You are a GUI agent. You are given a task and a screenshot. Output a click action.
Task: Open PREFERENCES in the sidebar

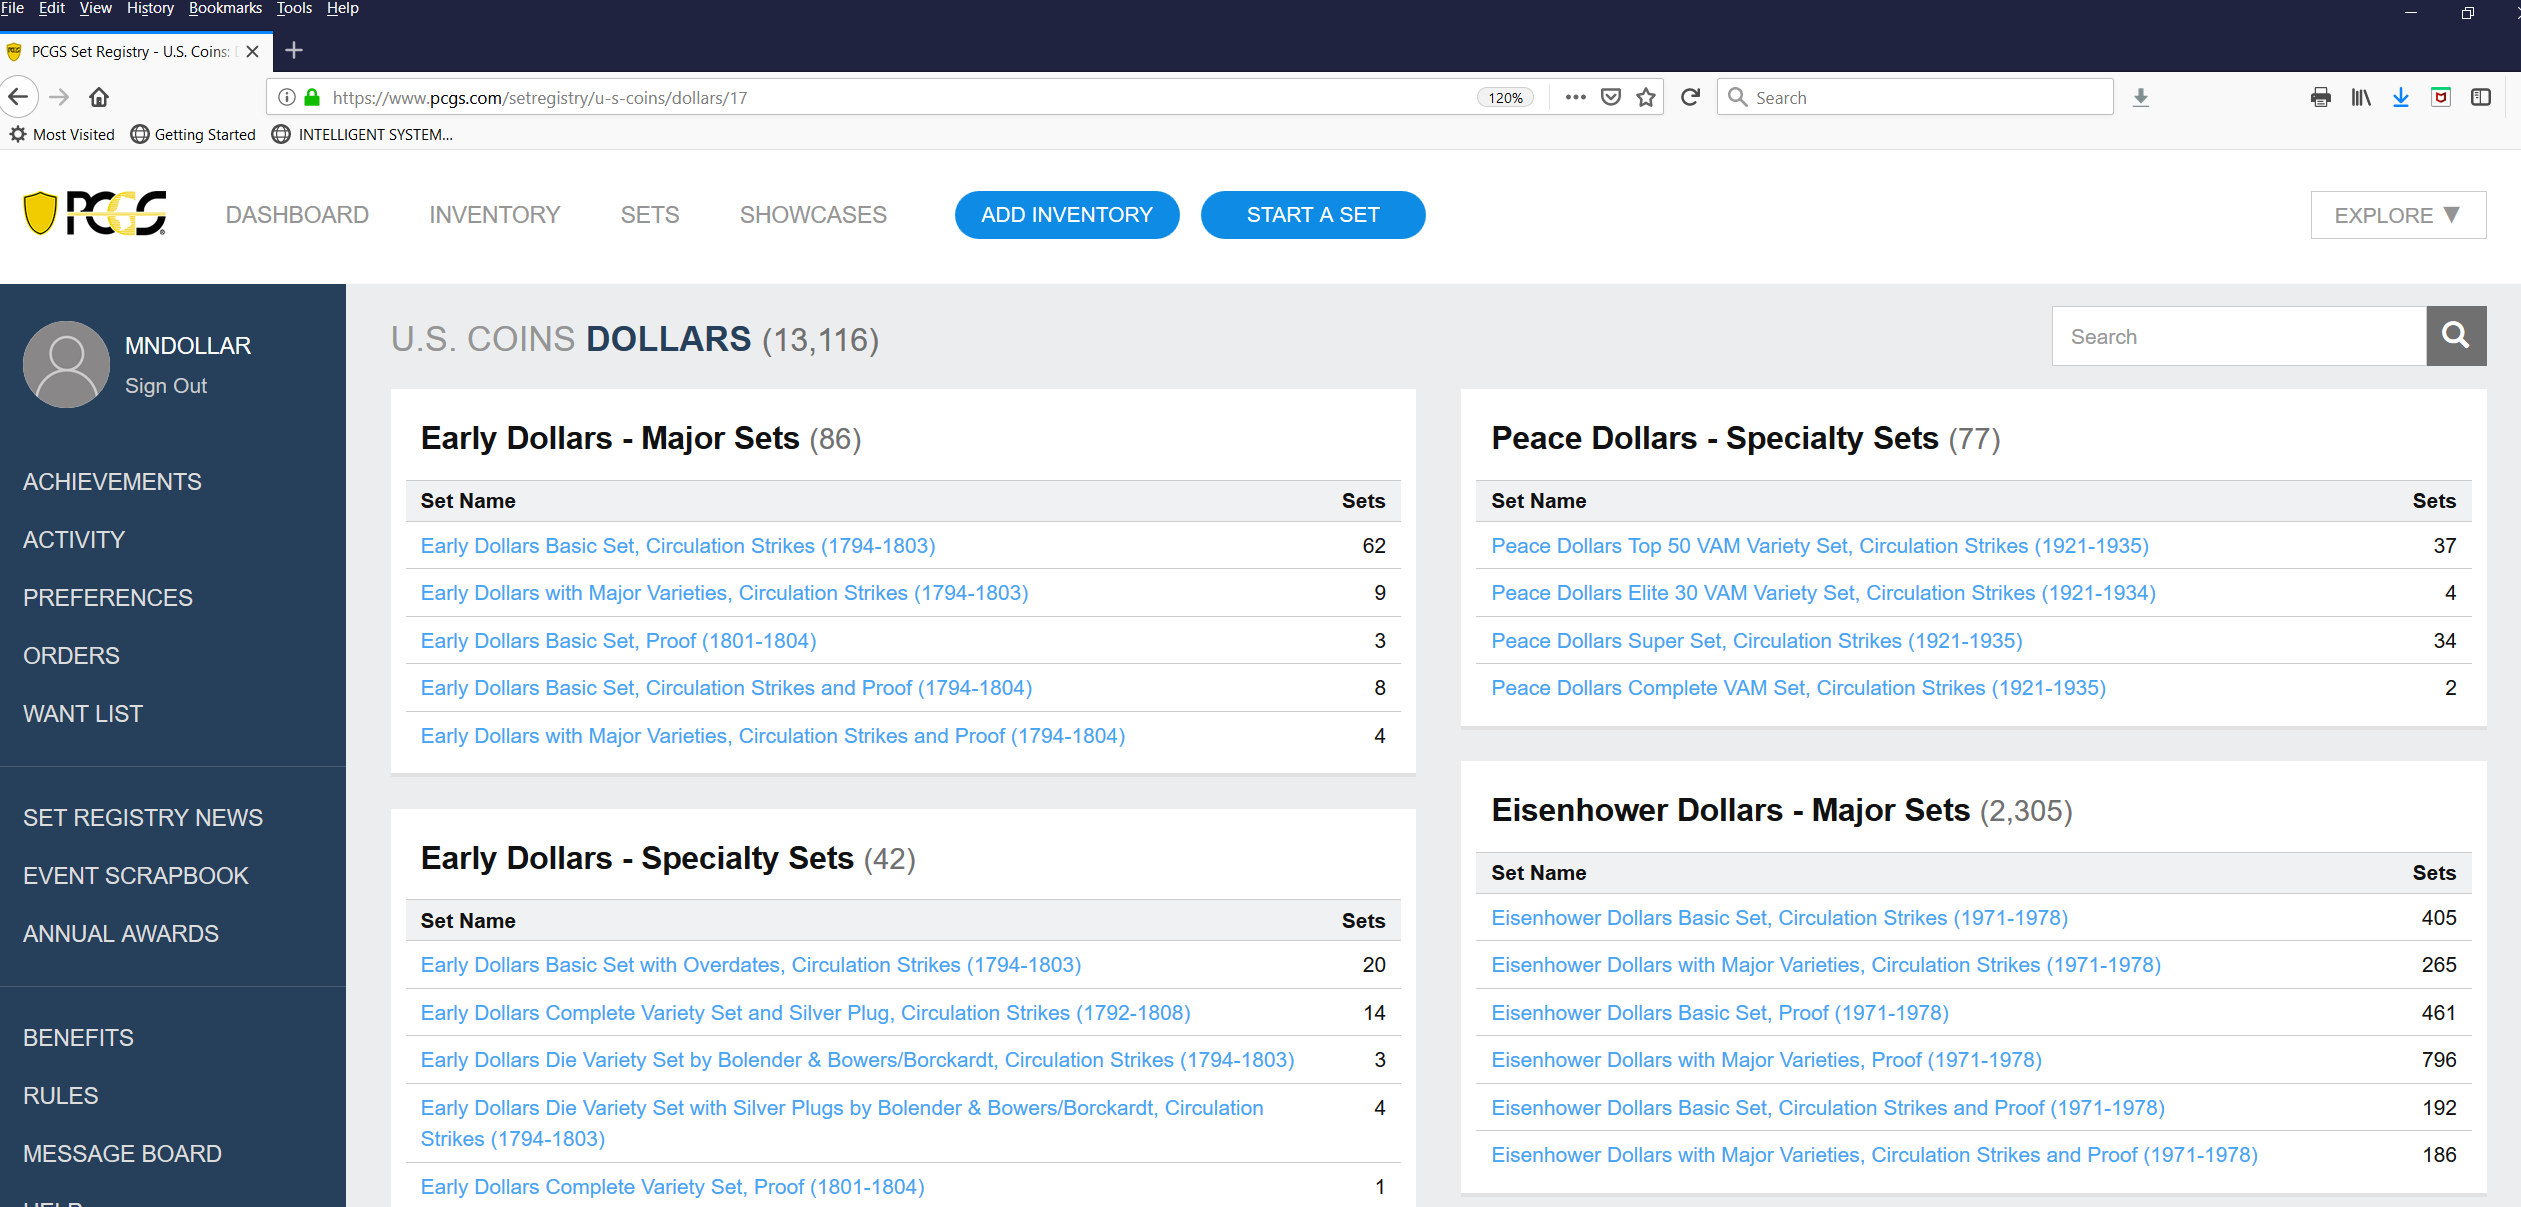(108, 598)
